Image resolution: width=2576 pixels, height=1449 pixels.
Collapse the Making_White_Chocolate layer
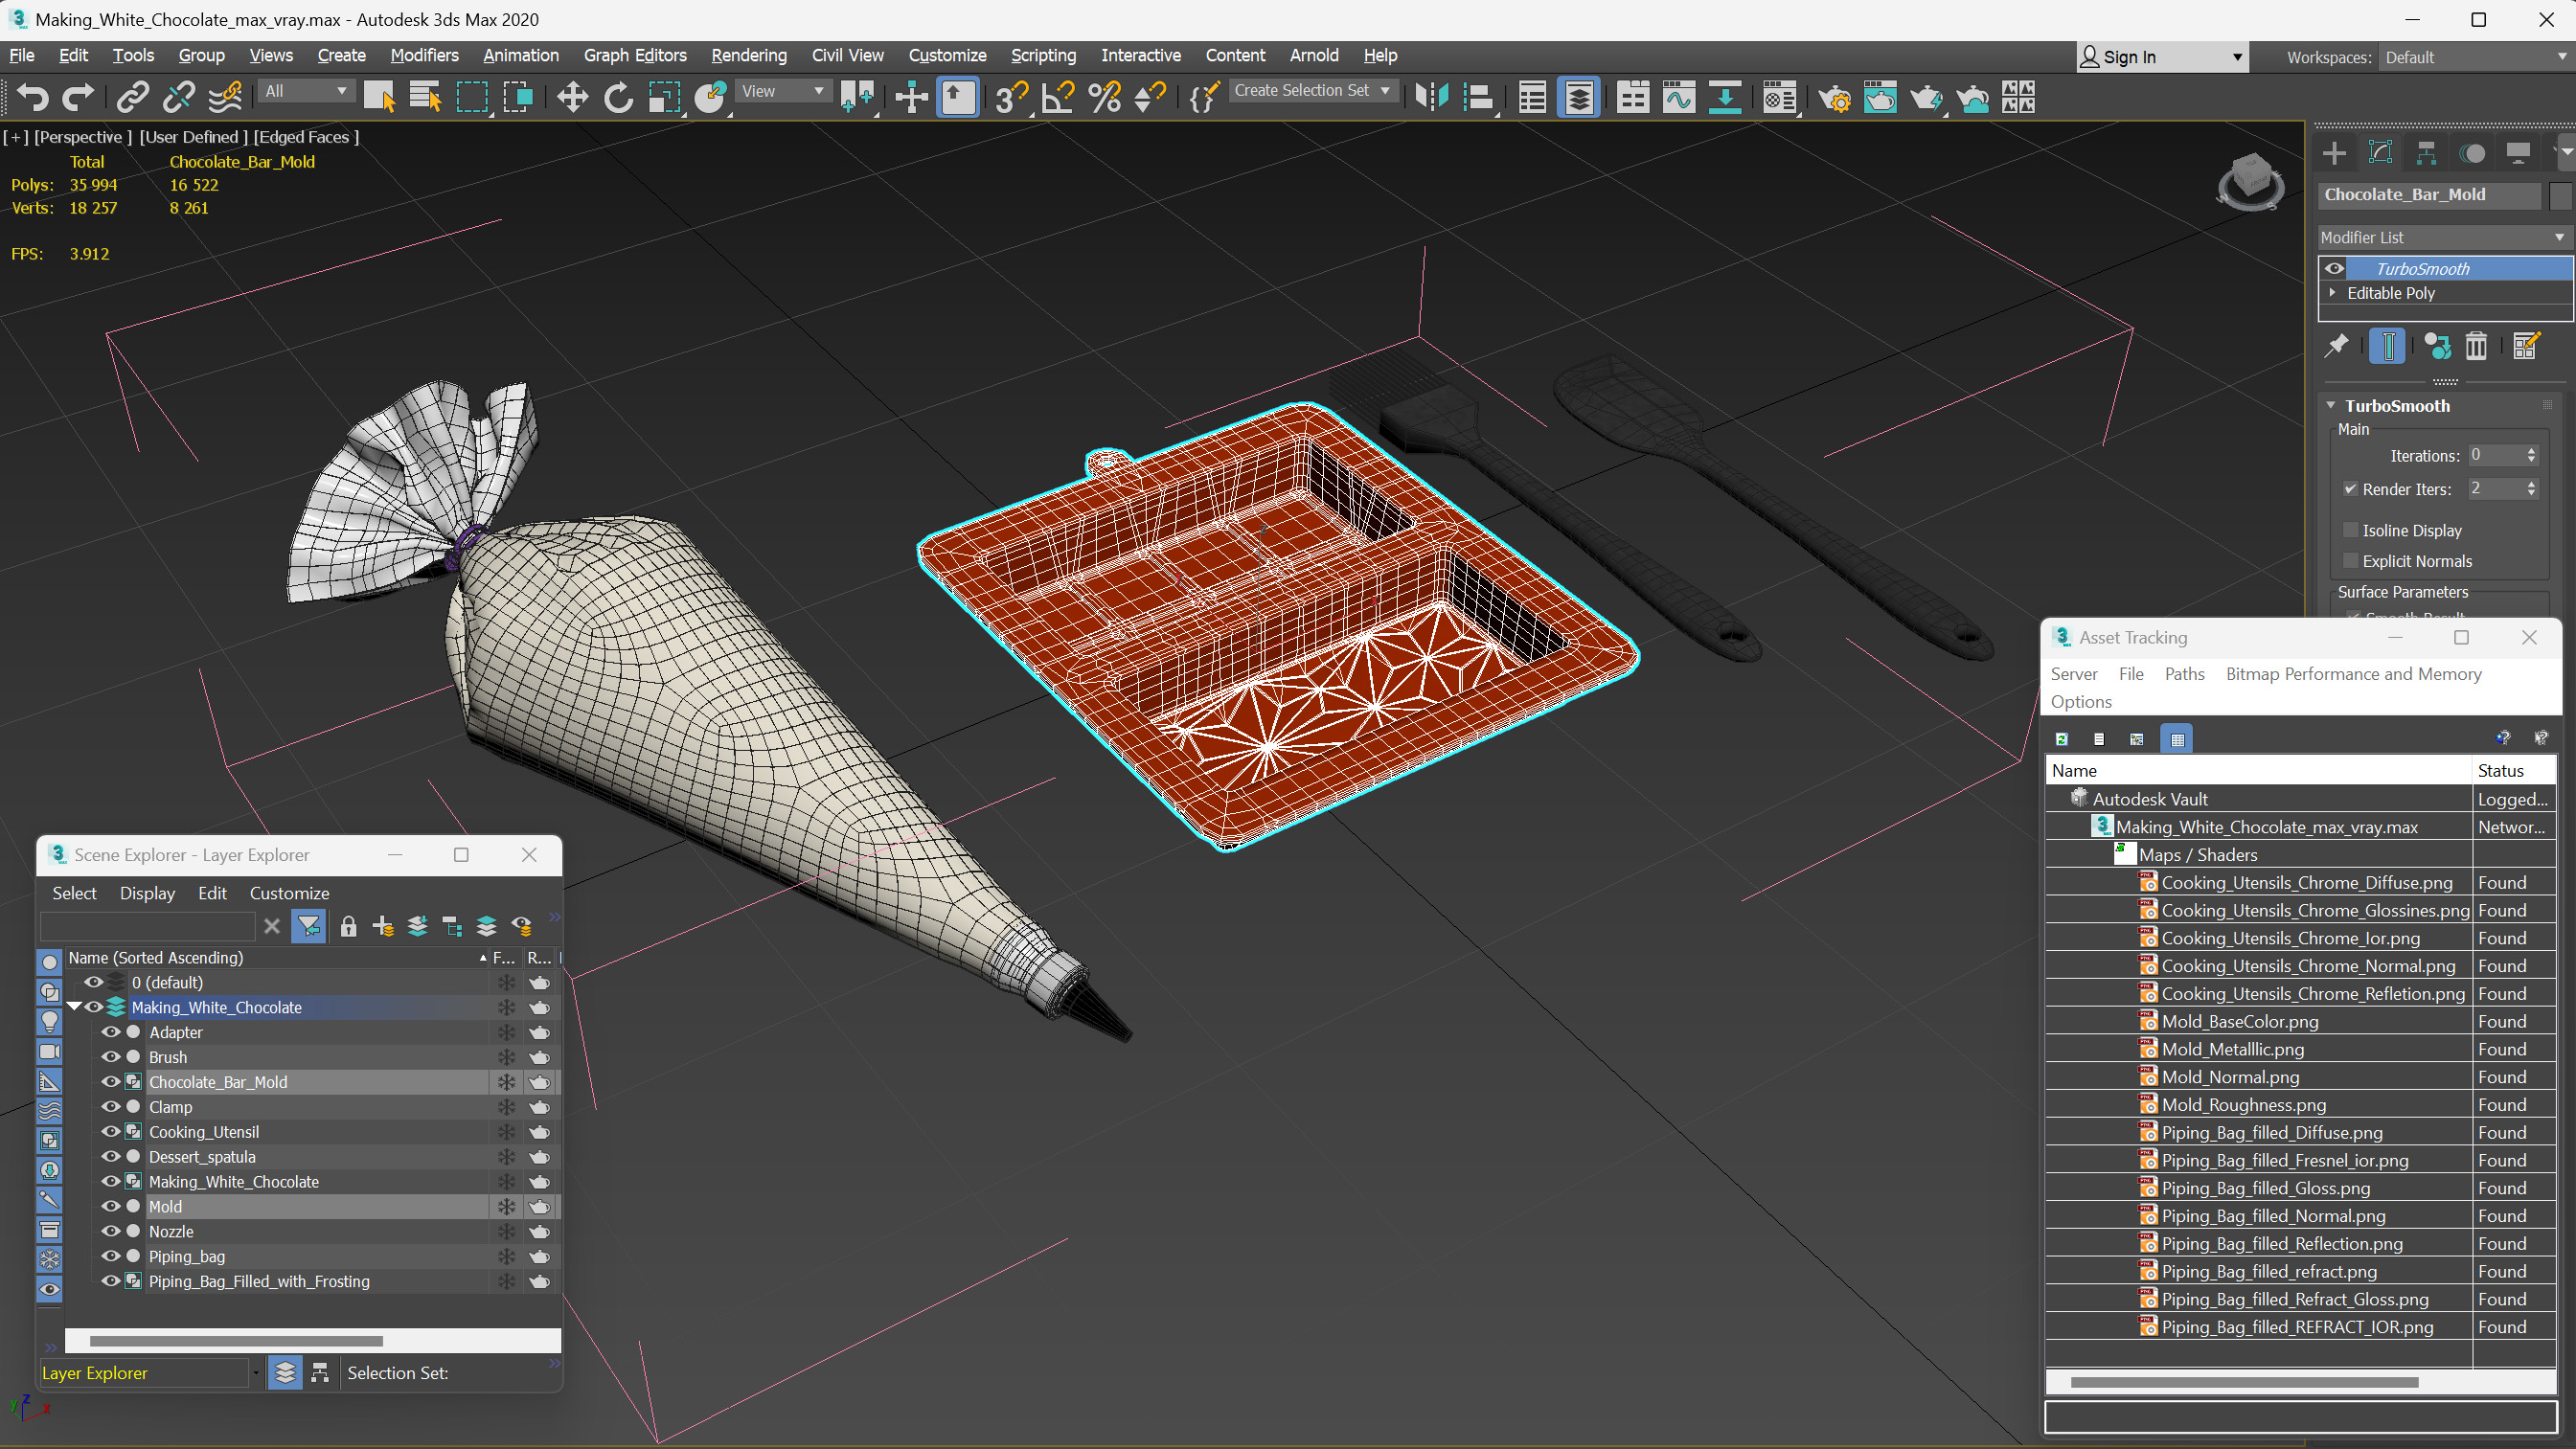coord(74,1007)
